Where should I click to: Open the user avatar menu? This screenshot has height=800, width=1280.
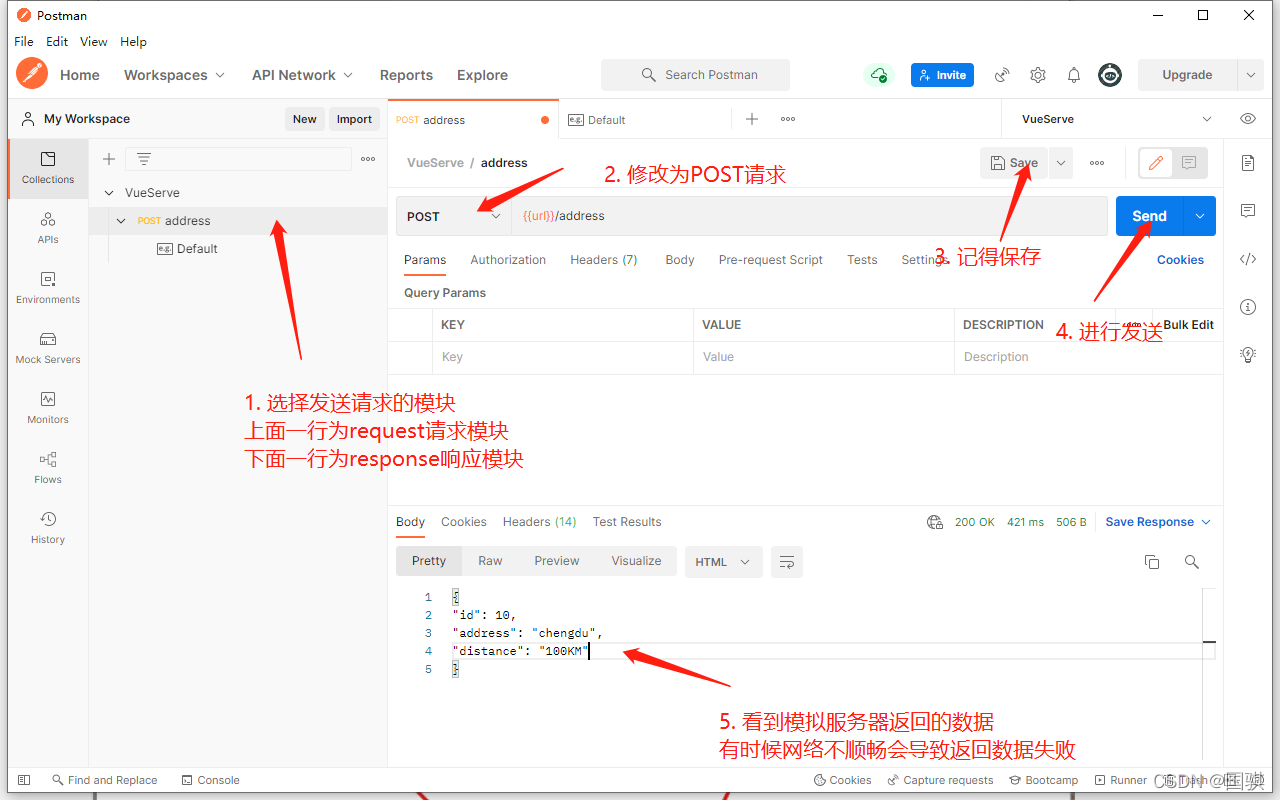(x=1110, y=75)
